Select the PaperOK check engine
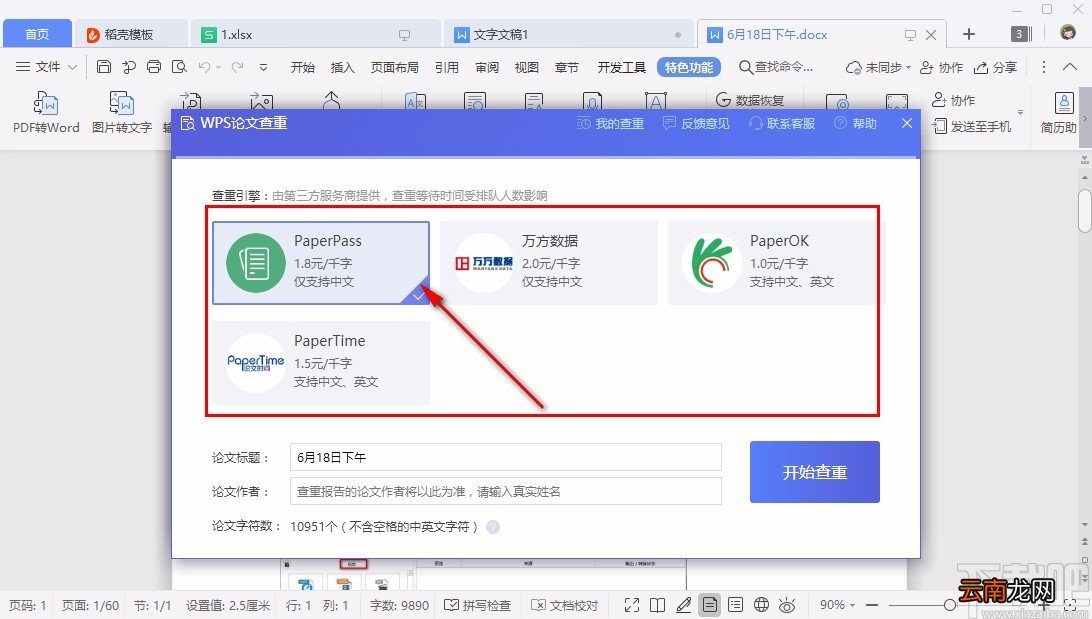The image size is (1092, 619). [774, 263]
